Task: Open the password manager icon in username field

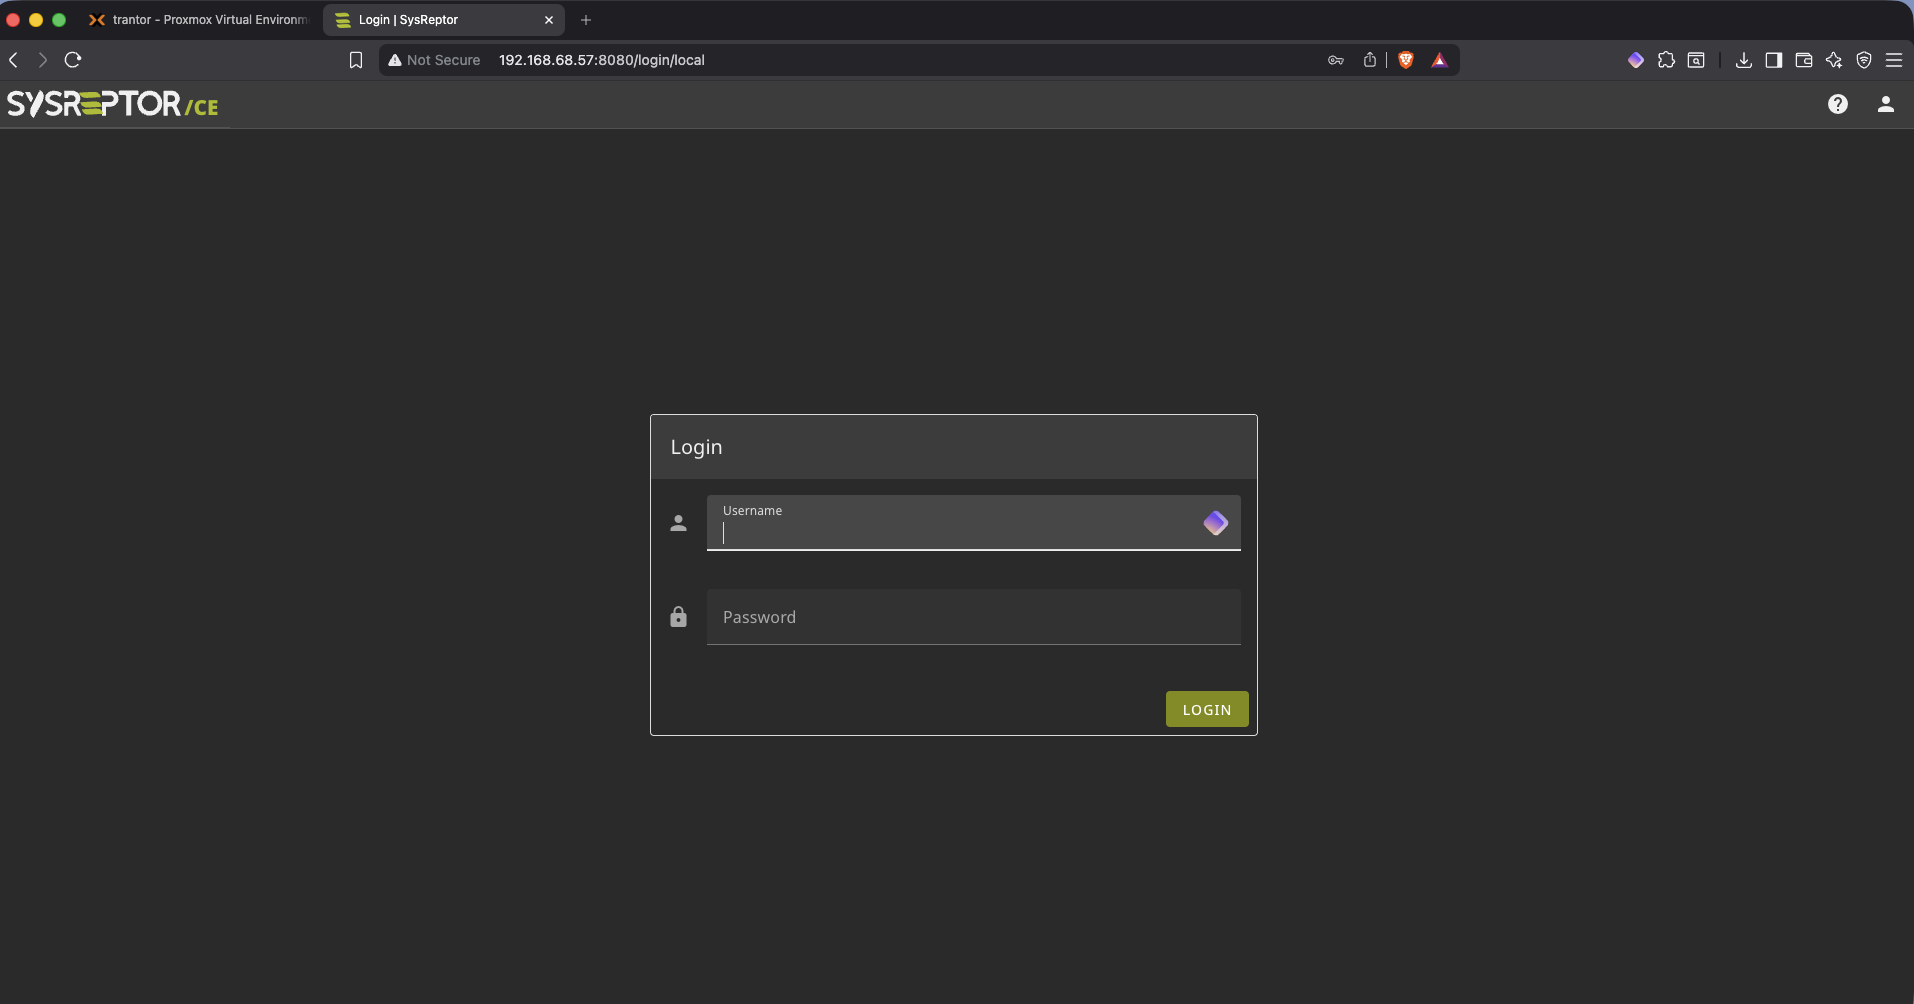Action: coord(1216,523)
